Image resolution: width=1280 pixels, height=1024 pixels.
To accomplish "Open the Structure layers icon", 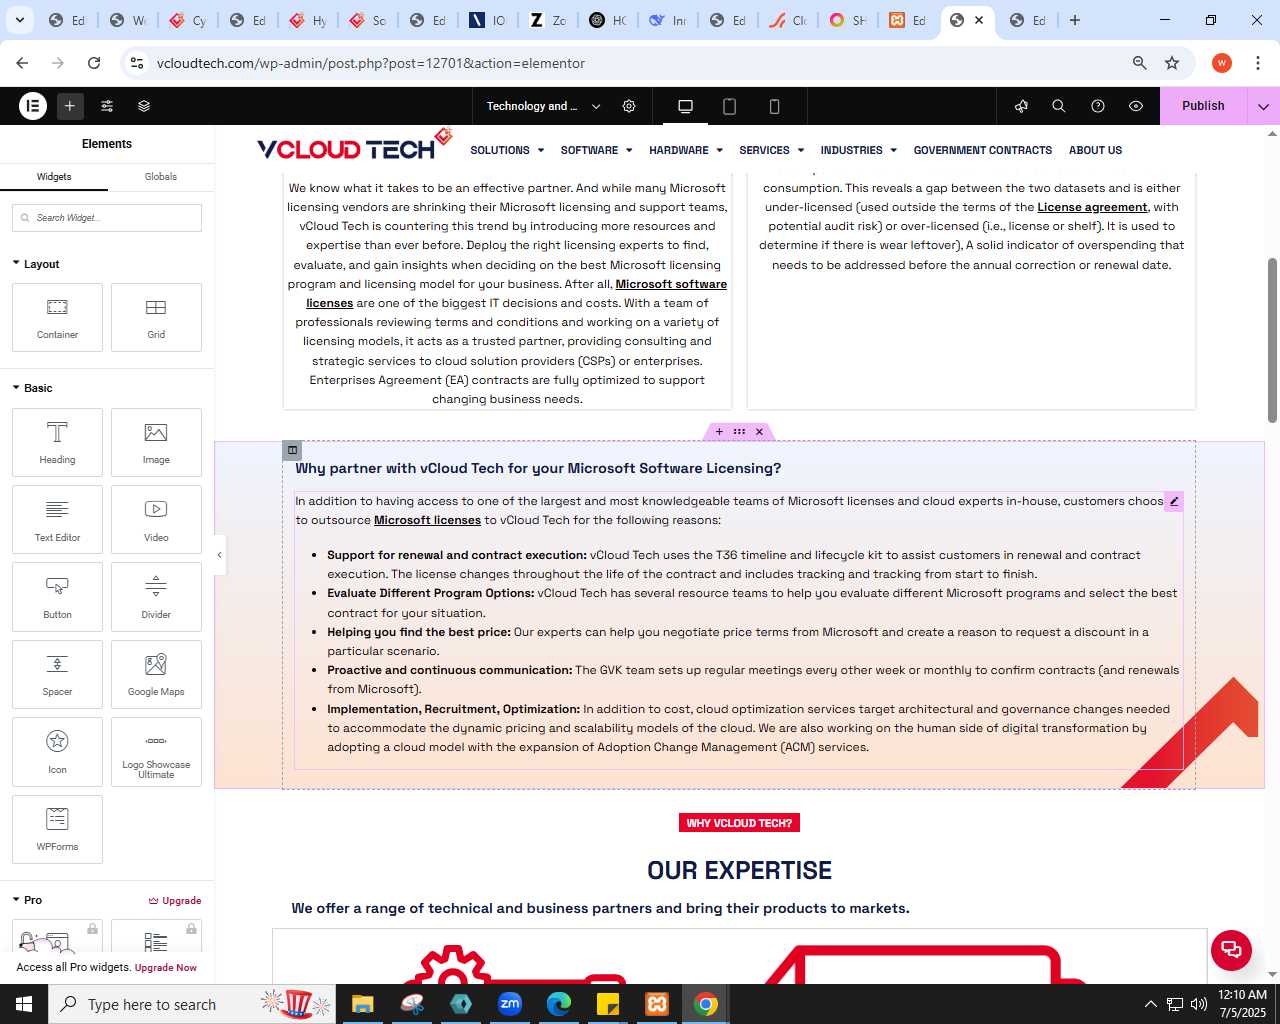I will click(x=144, y=106).
